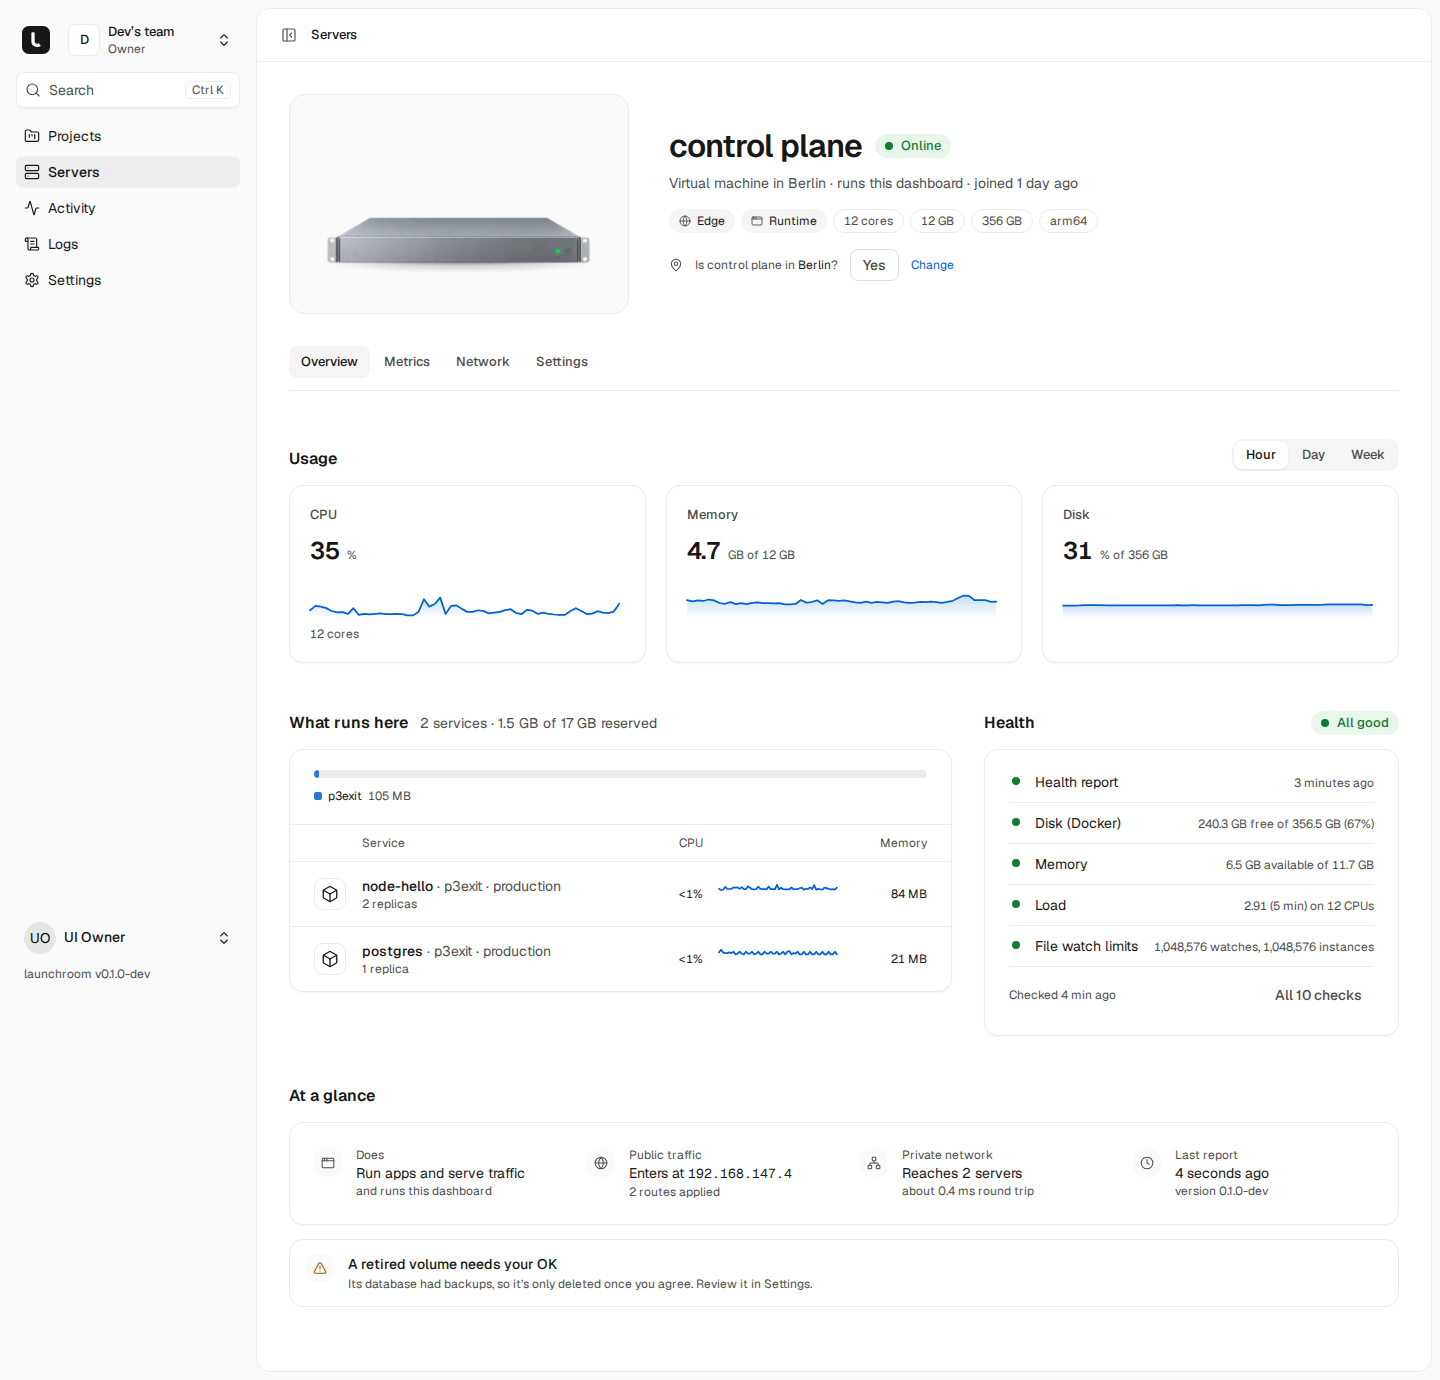Click the location pin icon
This screenshot has width=1440, height=1380.
pyautogui.click(x=676, y=265)
